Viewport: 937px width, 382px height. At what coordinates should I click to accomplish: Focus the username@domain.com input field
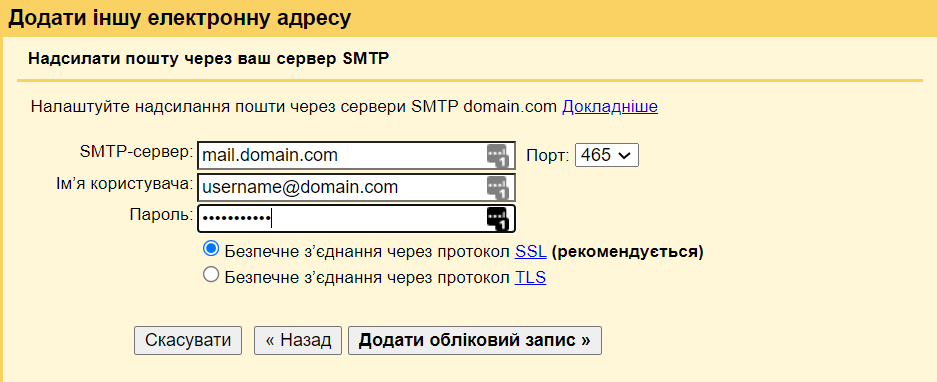356,188
